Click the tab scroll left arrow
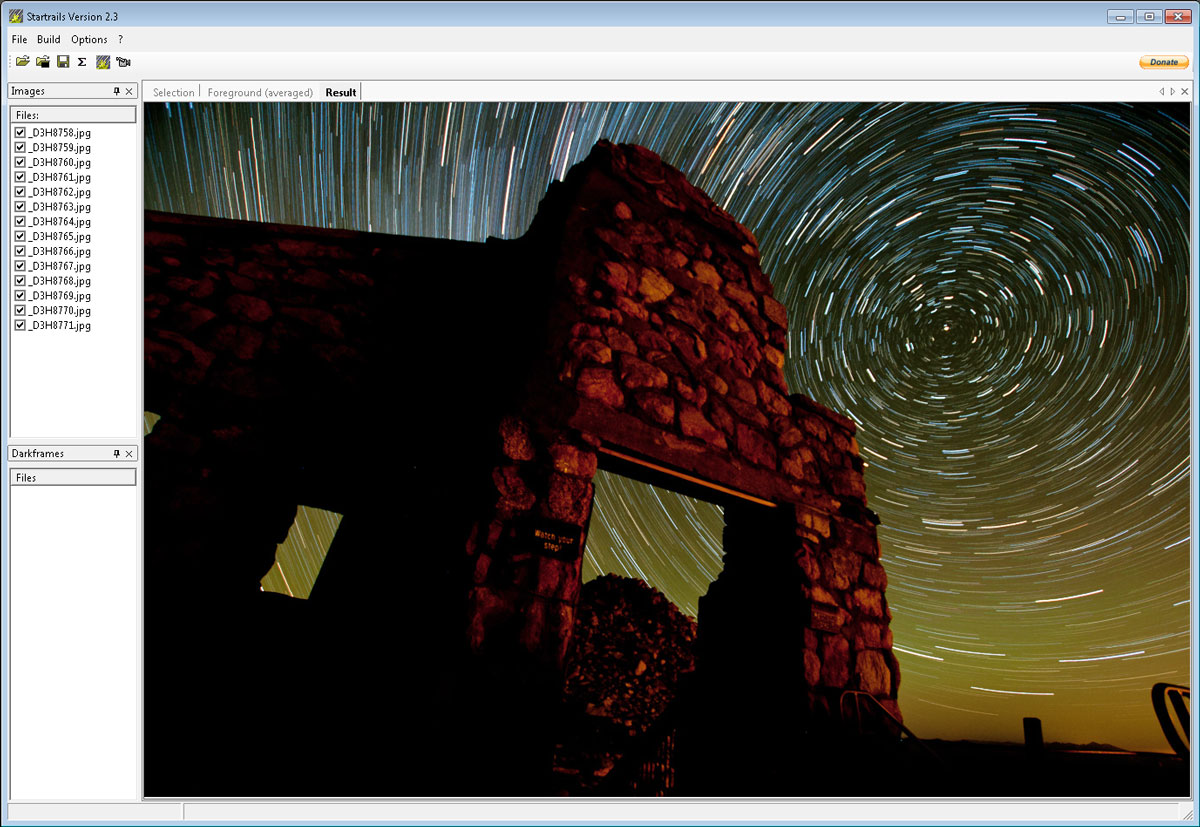The width and height of the screenshot is (1200, 827). point(1161,91)
